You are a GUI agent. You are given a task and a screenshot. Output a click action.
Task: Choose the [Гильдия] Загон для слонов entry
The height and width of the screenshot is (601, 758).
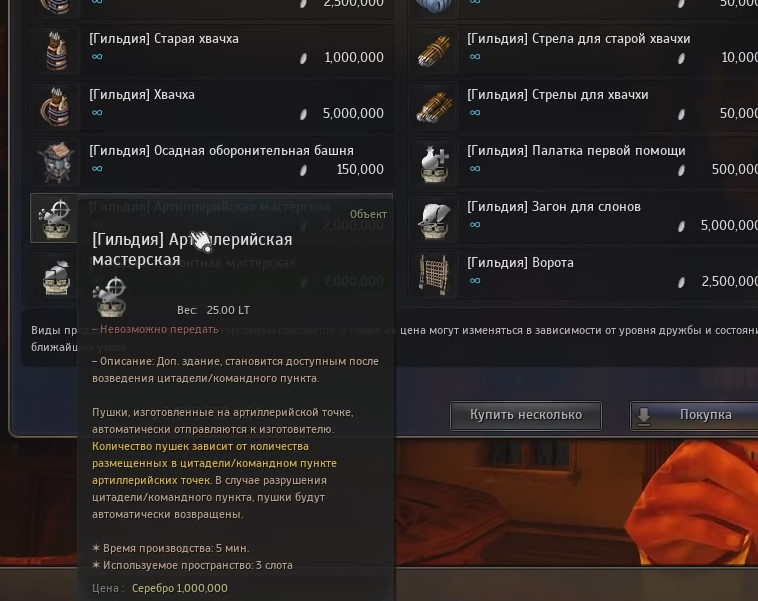click(583, 219)
